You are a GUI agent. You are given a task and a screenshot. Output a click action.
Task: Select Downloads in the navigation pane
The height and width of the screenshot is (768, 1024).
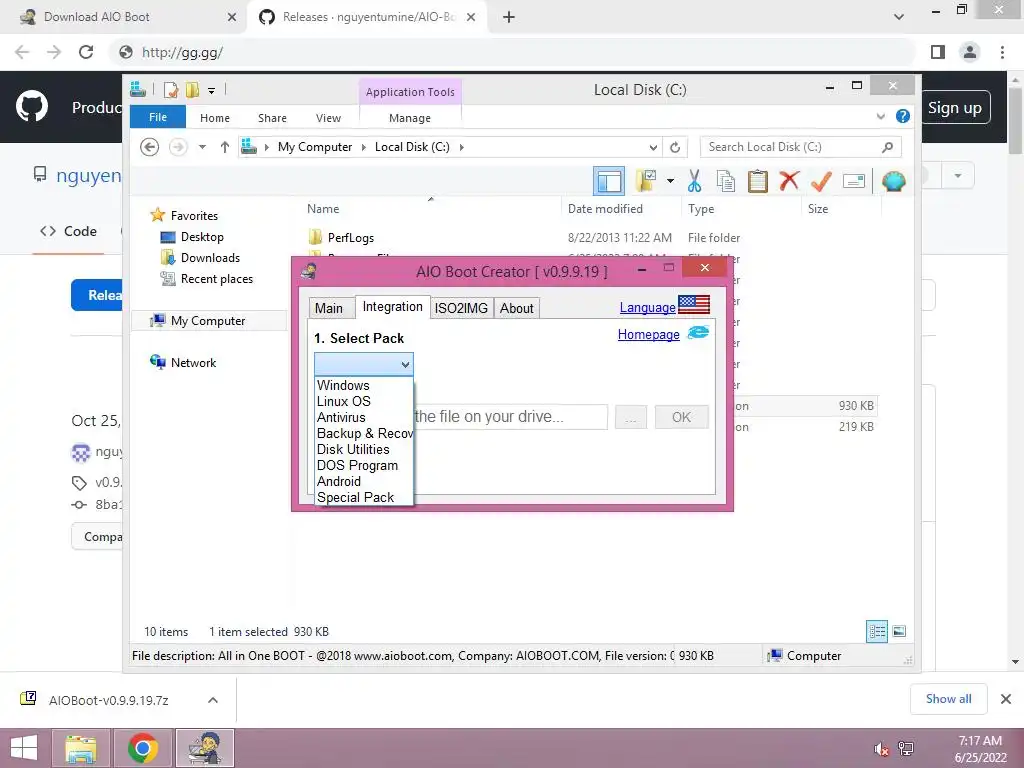point(210,257)
